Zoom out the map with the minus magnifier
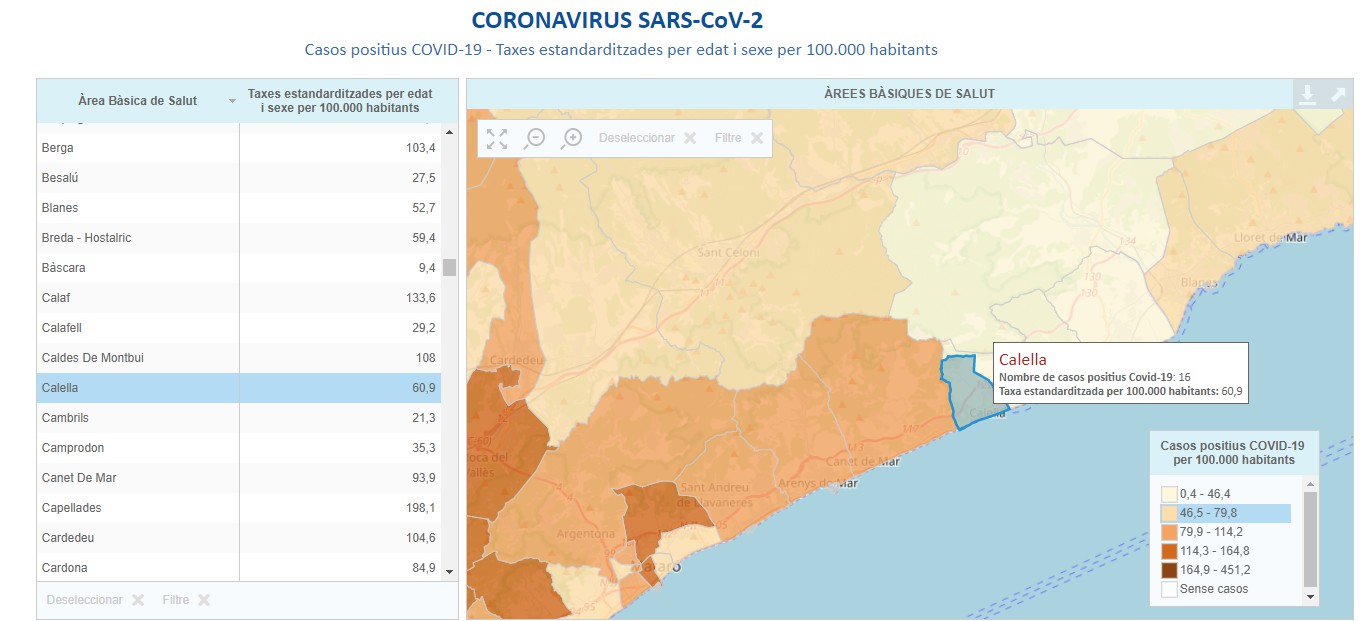The width and height of the screenshot is (1360, 621). 535,138
